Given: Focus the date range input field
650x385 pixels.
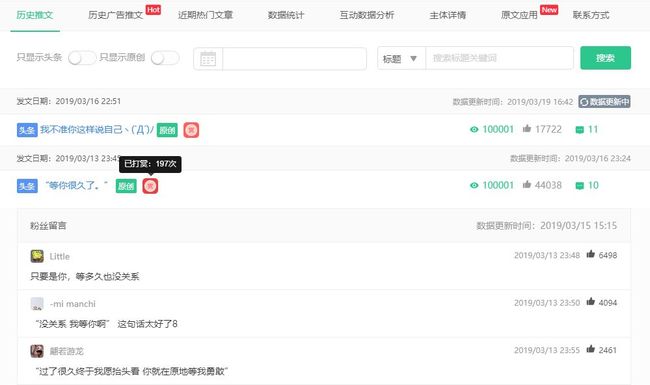Looking at the screenshot, I should tap(294, 59).
